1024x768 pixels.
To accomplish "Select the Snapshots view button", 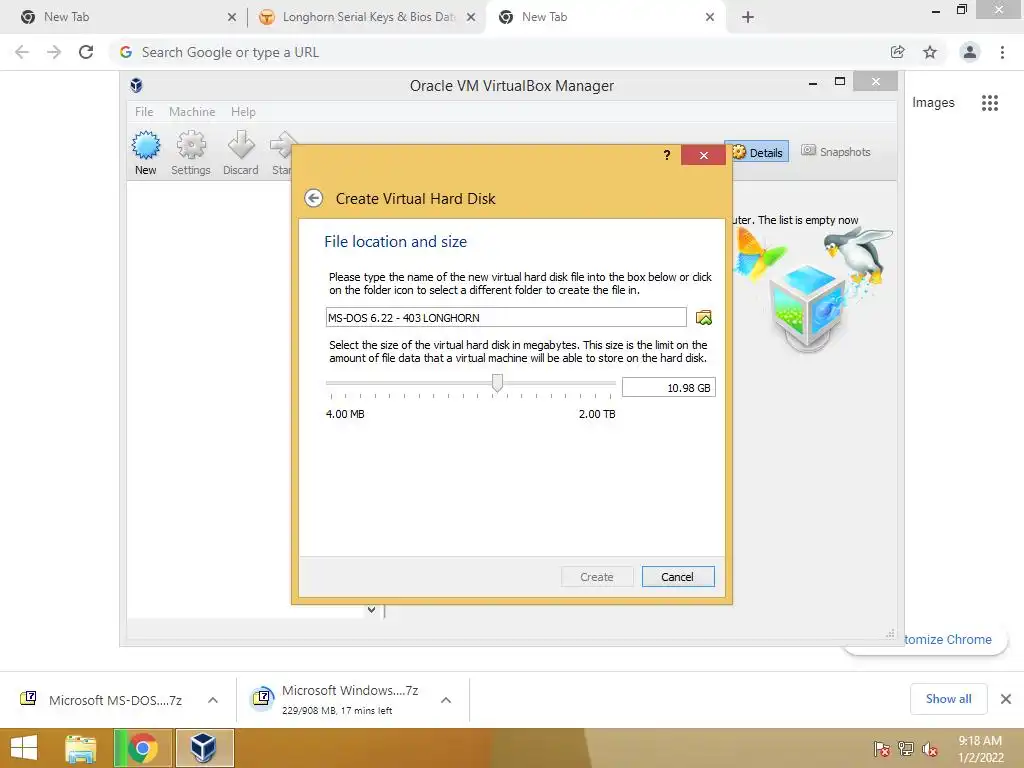I will click(836, 152).
